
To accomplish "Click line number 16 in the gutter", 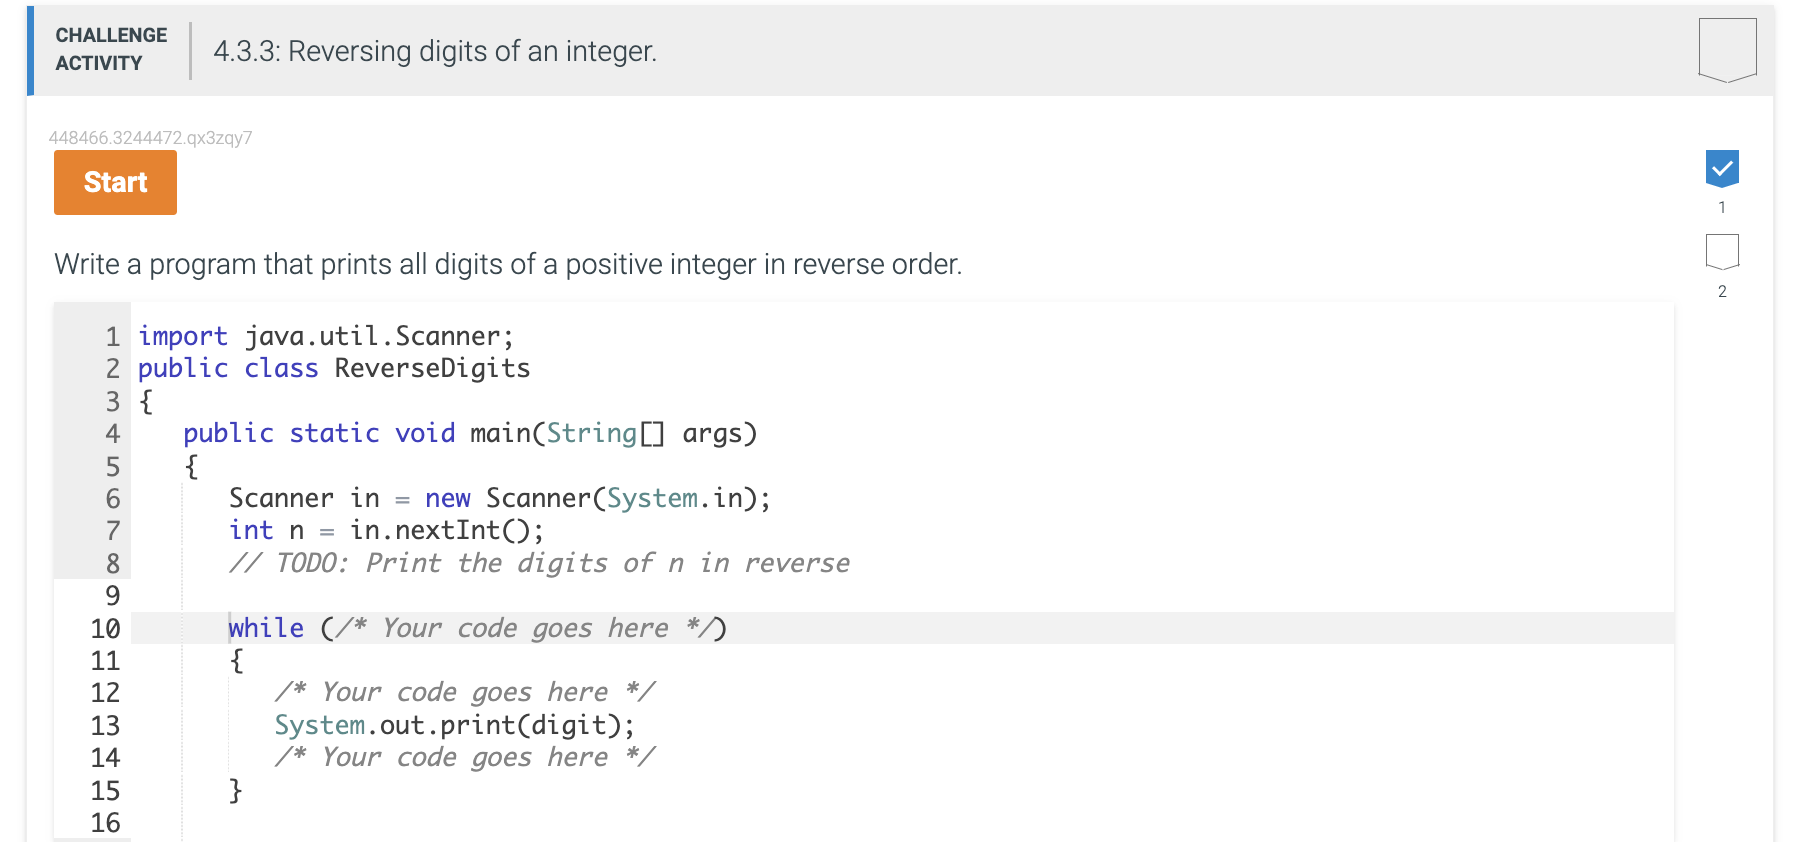I will [x=105, y=823].
